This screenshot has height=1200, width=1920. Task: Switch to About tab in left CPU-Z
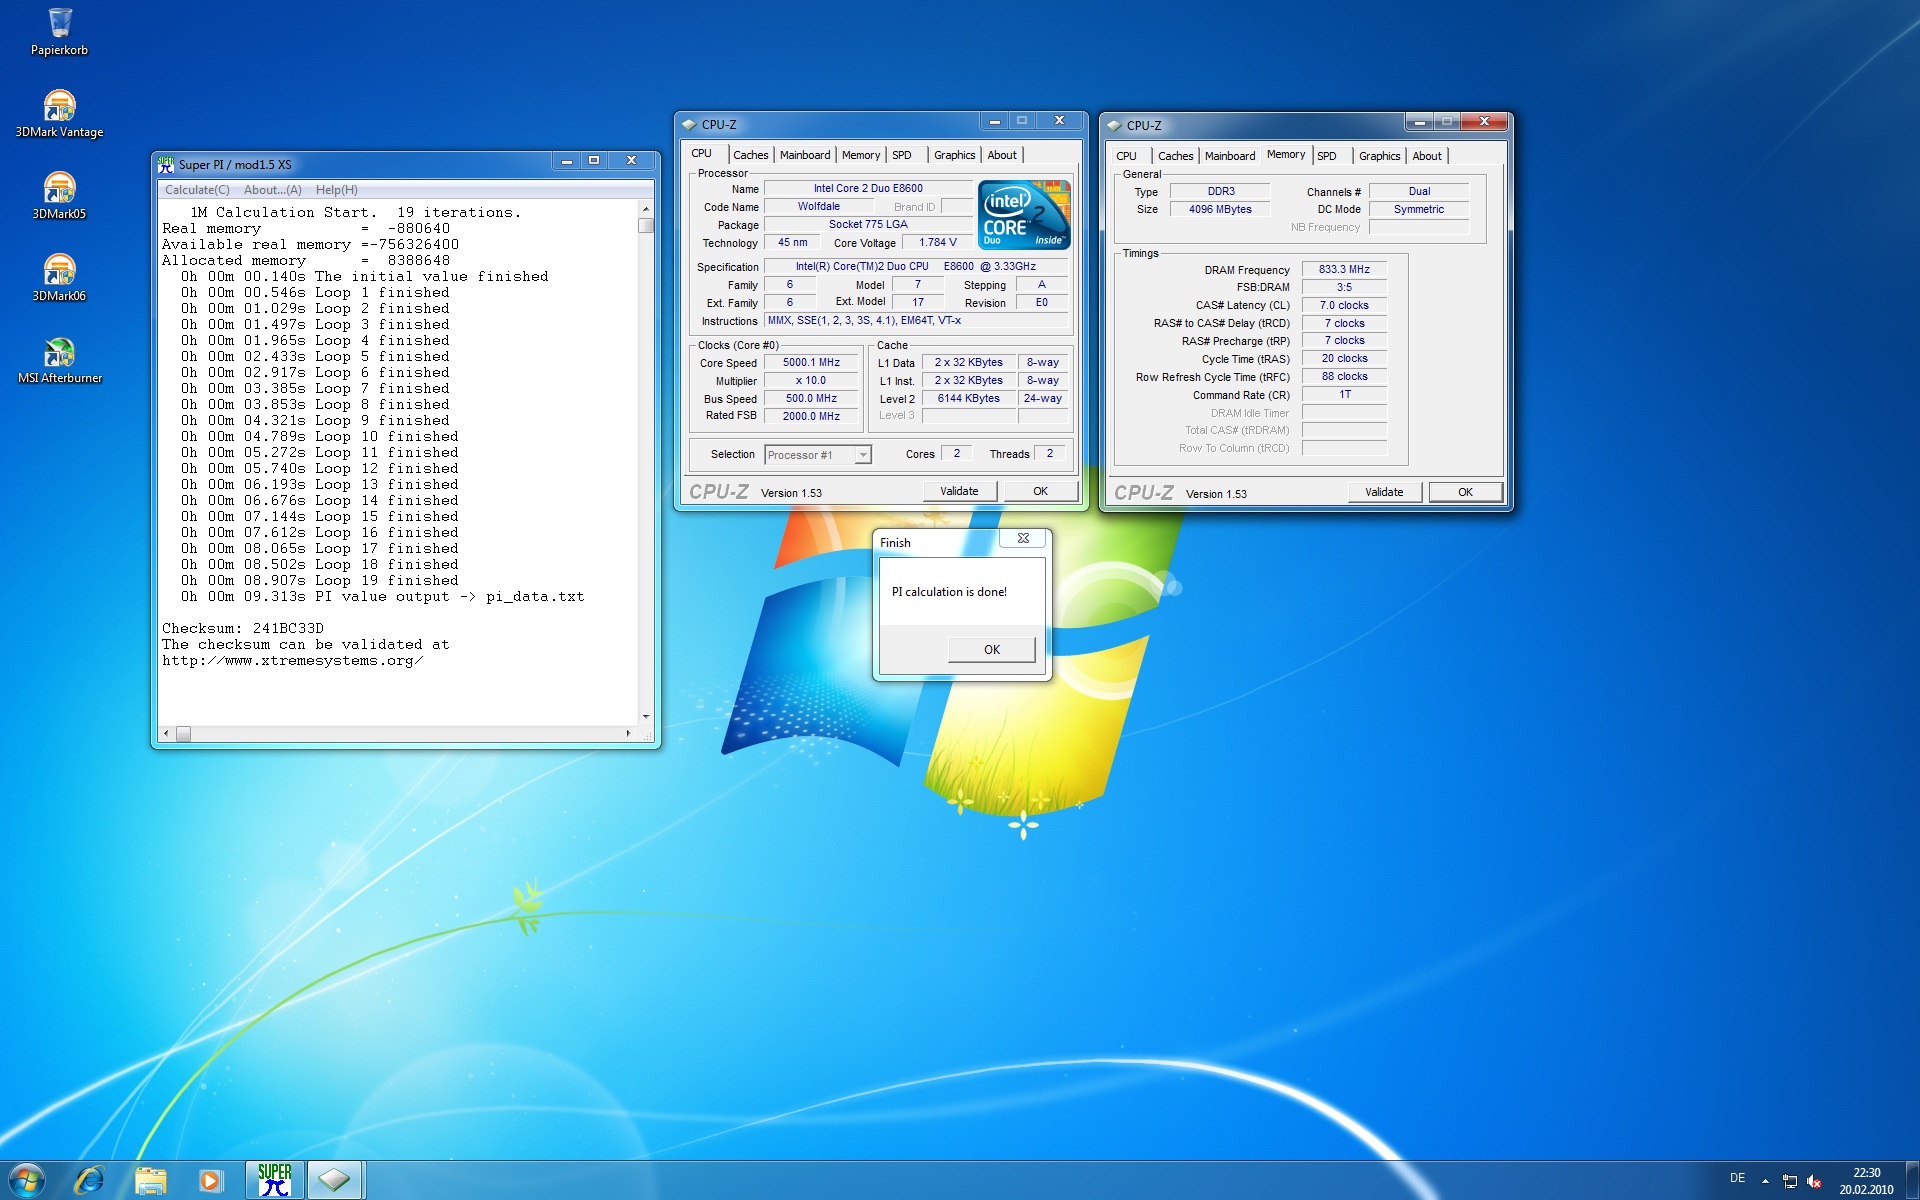coord(1002,155)
